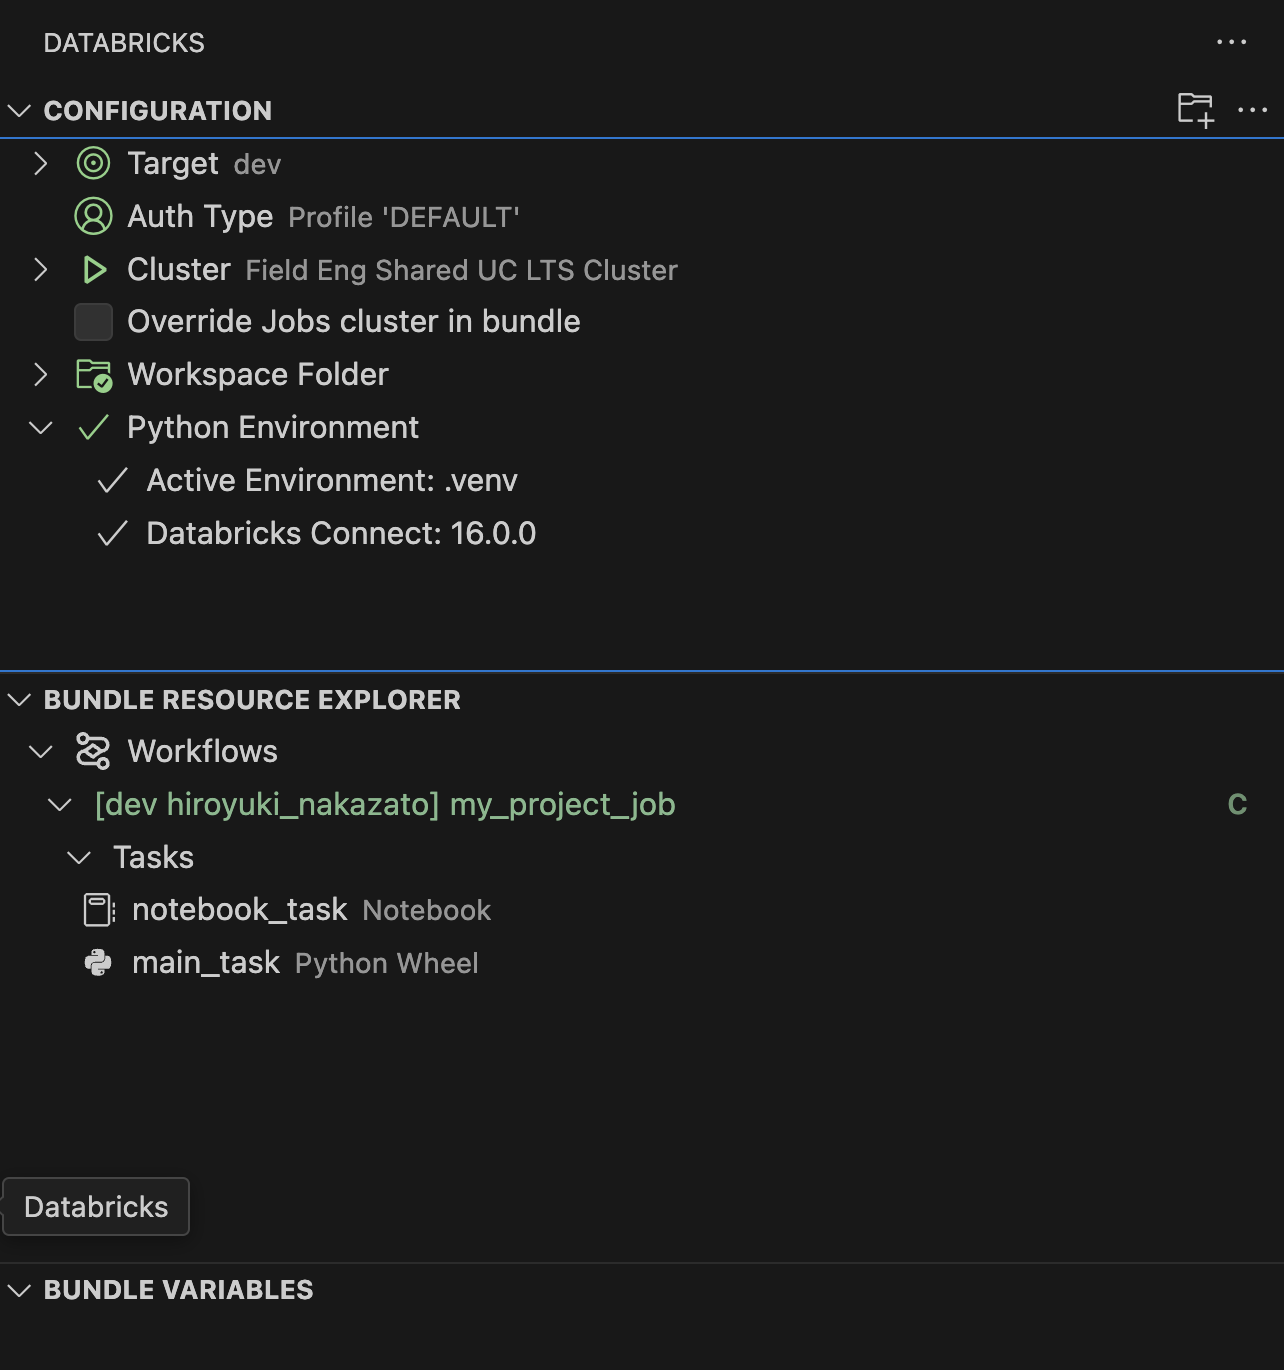Click the Workflows pipeline icon
This screenshot has width=1284, height=1370.
click(93, 750)
